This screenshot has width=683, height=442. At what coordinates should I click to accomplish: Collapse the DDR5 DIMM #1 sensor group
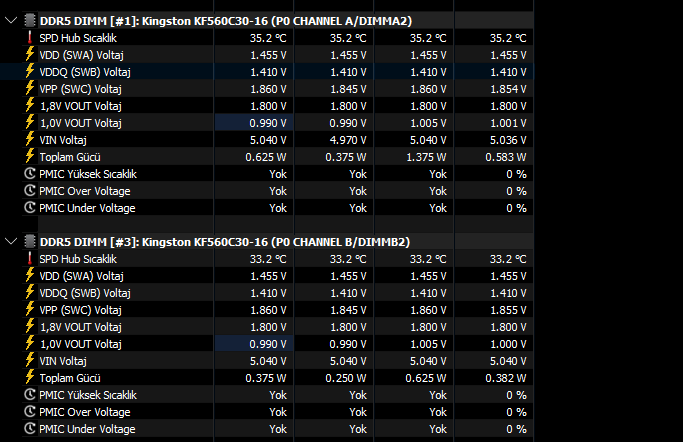pyautogui.click(x=11, y=20)
